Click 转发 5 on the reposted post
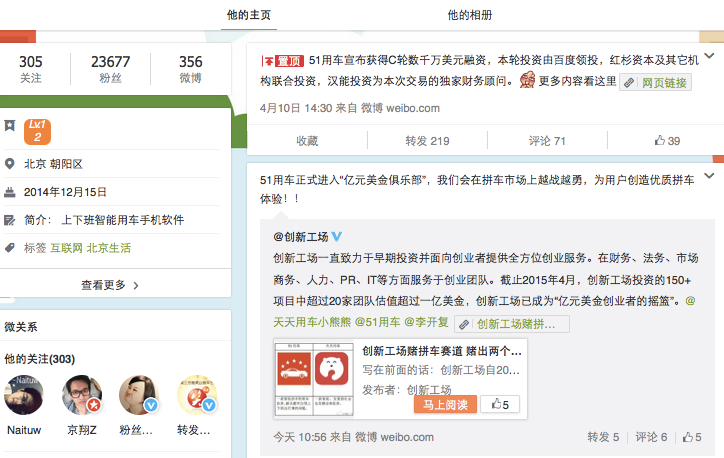 coord(603,437)
